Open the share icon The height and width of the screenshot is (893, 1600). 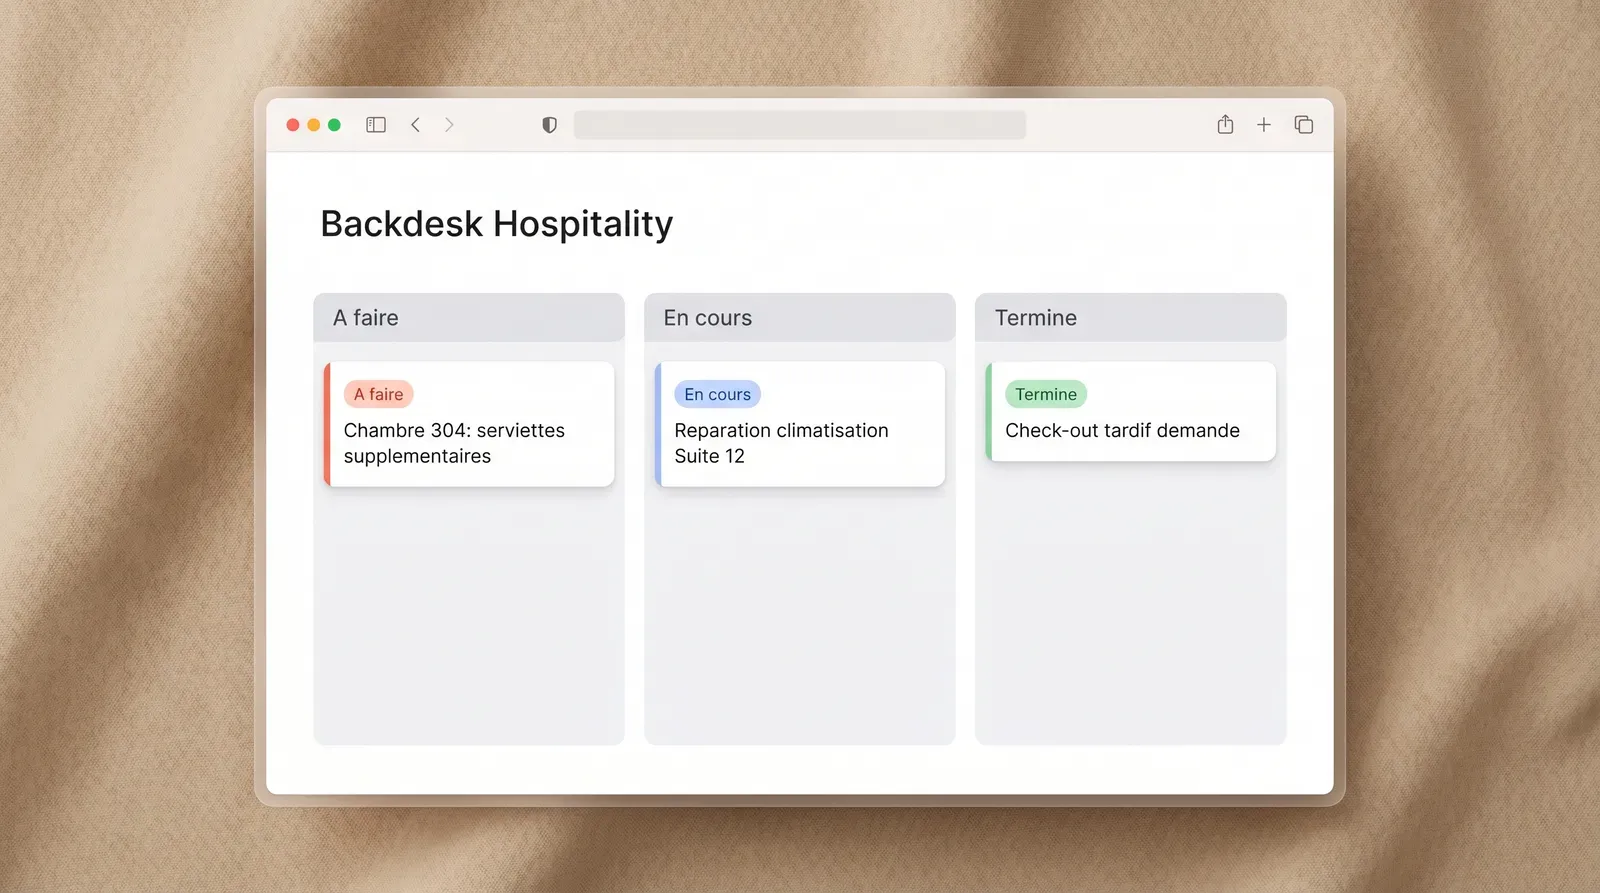coord(1225,124)
